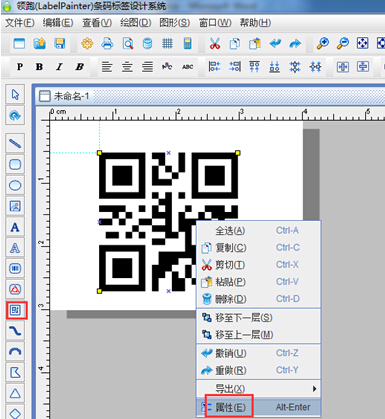Viewport: 385px width, 419px height.
Task: Toggle the grid icon in toolbar
Action: coord(167,44)
